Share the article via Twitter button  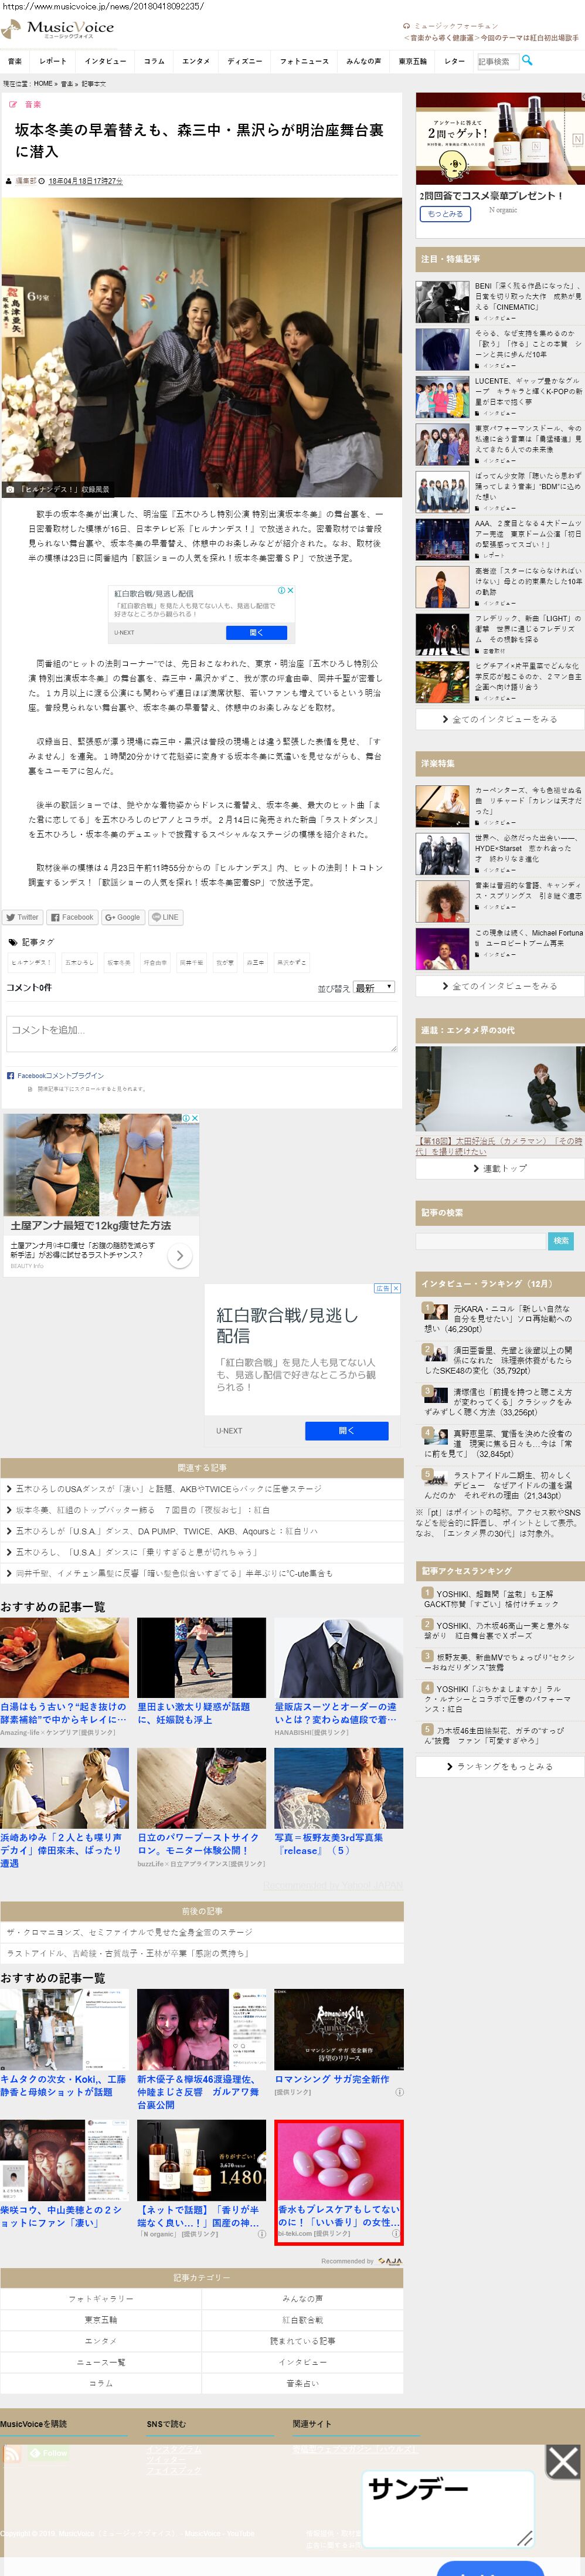tap(22, 917)
